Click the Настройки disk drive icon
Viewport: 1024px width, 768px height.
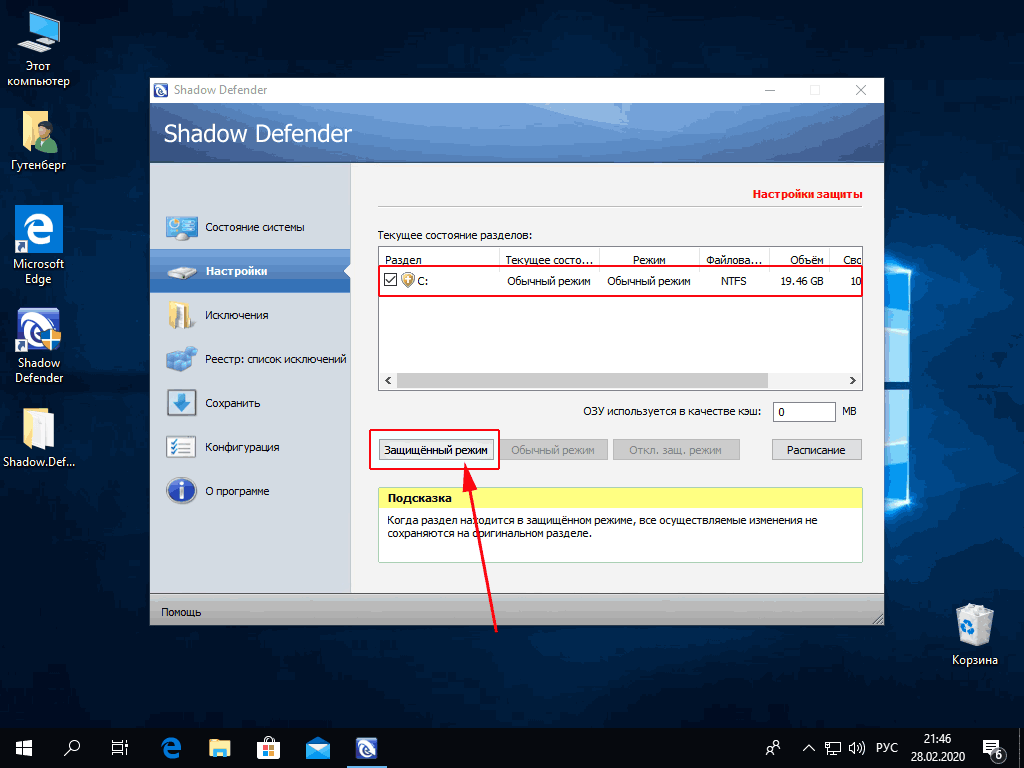182,271
